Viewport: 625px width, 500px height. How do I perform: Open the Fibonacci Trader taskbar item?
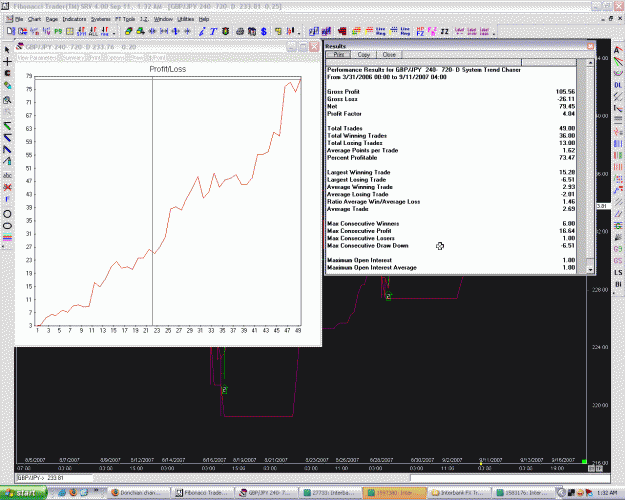[202, 493]
